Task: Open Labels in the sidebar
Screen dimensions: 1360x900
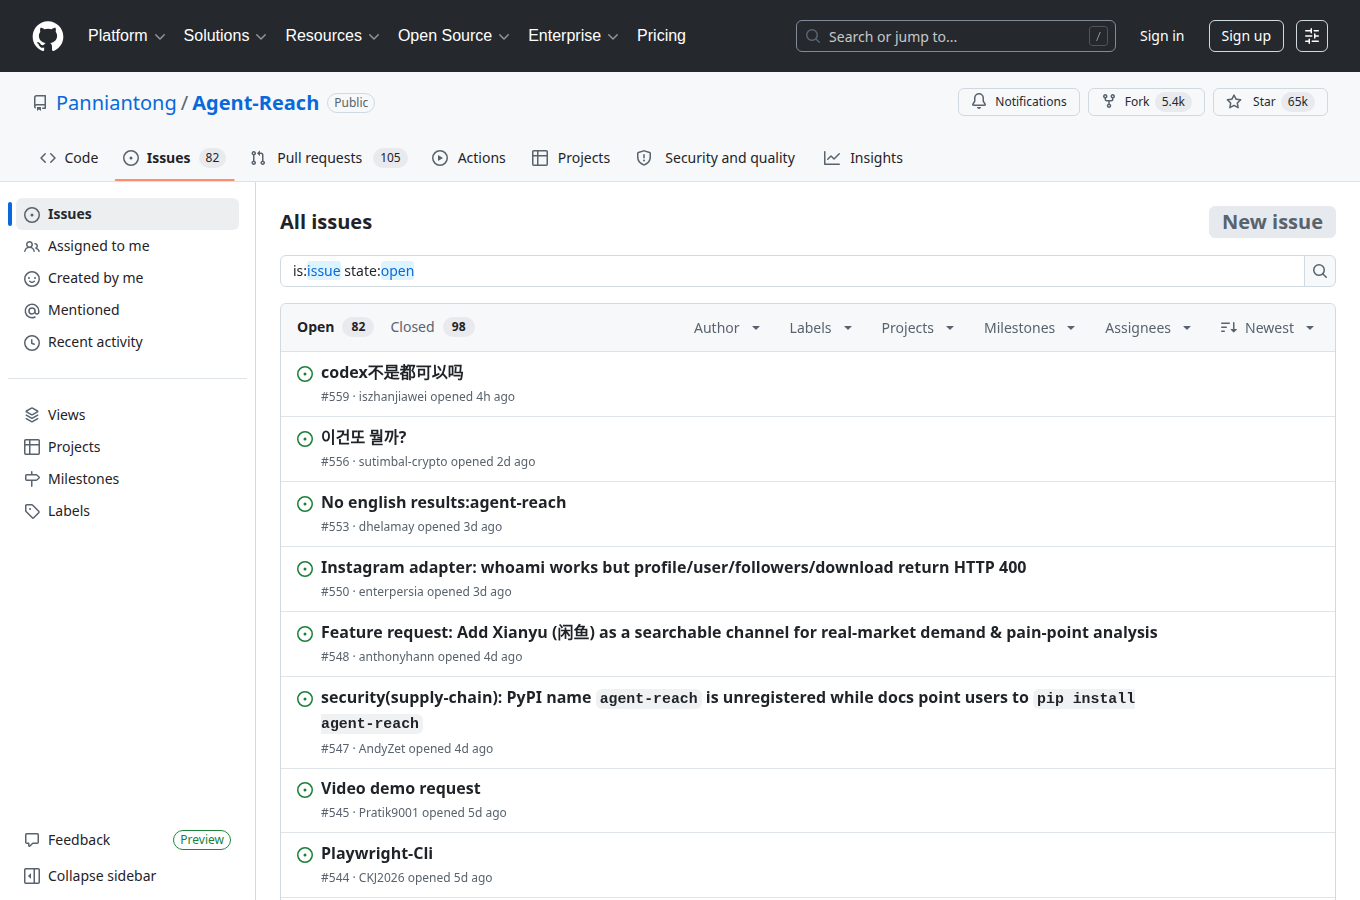Action: [127, 511]
